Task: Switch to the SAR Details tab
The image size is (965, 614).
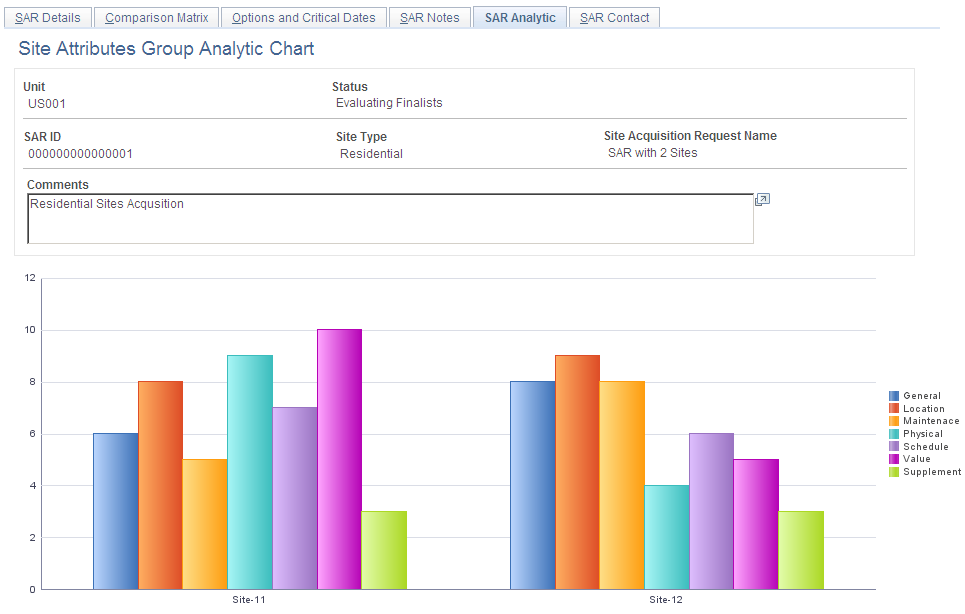Action: 47,17
